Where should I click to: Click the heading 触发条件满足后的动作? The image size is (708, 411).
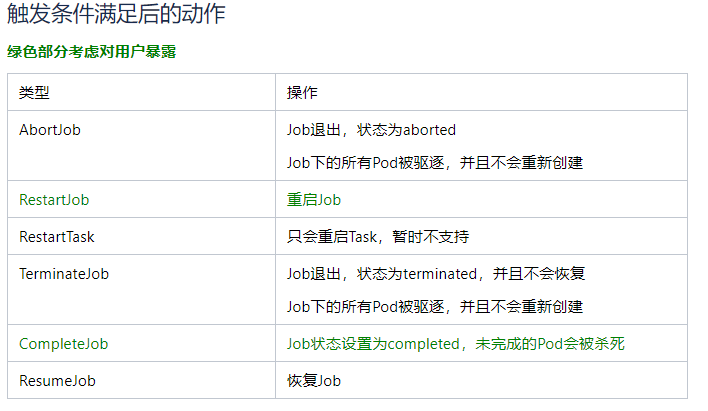pos(116,13)
